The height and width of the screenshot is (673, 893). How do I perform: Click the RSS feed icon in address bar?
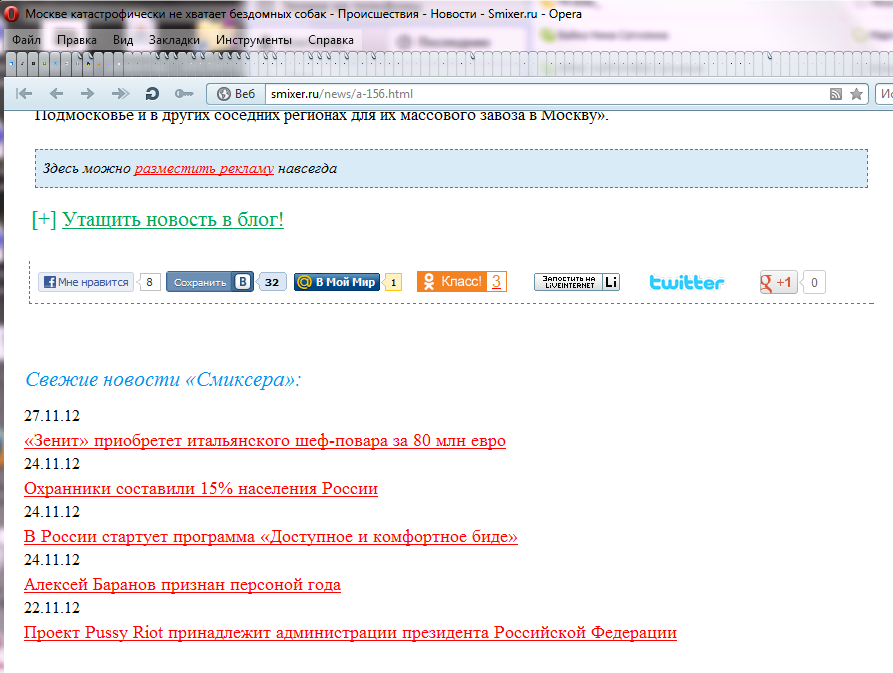tap(835, 94)
